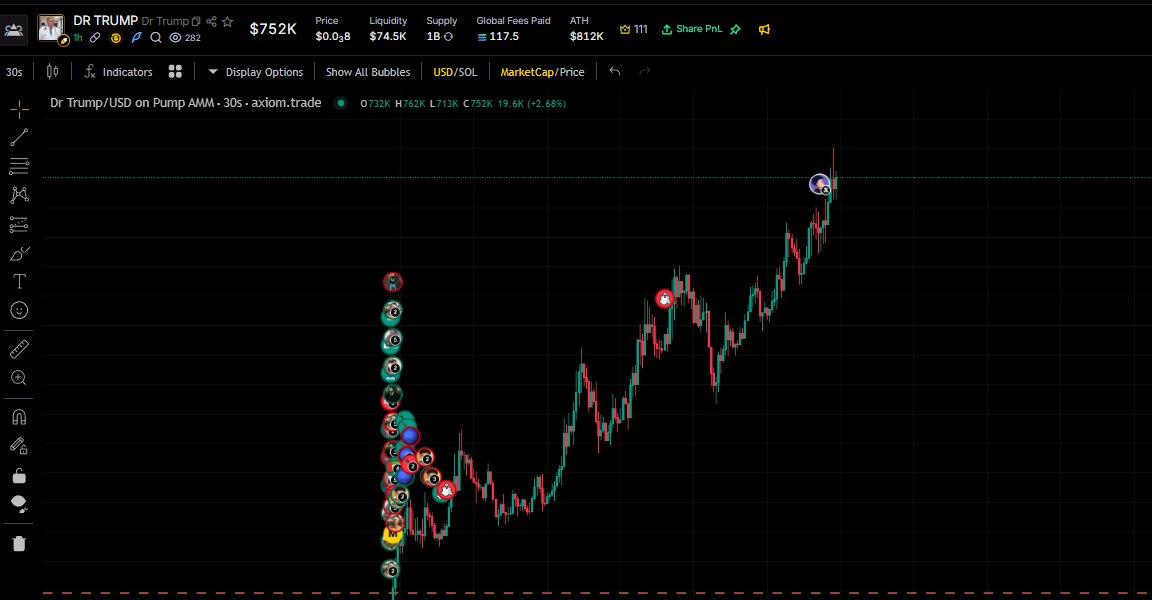Viewport: 1152px width, 600px height.
Task: Click the trader bubble near the chart peak
Action: click(x=820, y=184)
